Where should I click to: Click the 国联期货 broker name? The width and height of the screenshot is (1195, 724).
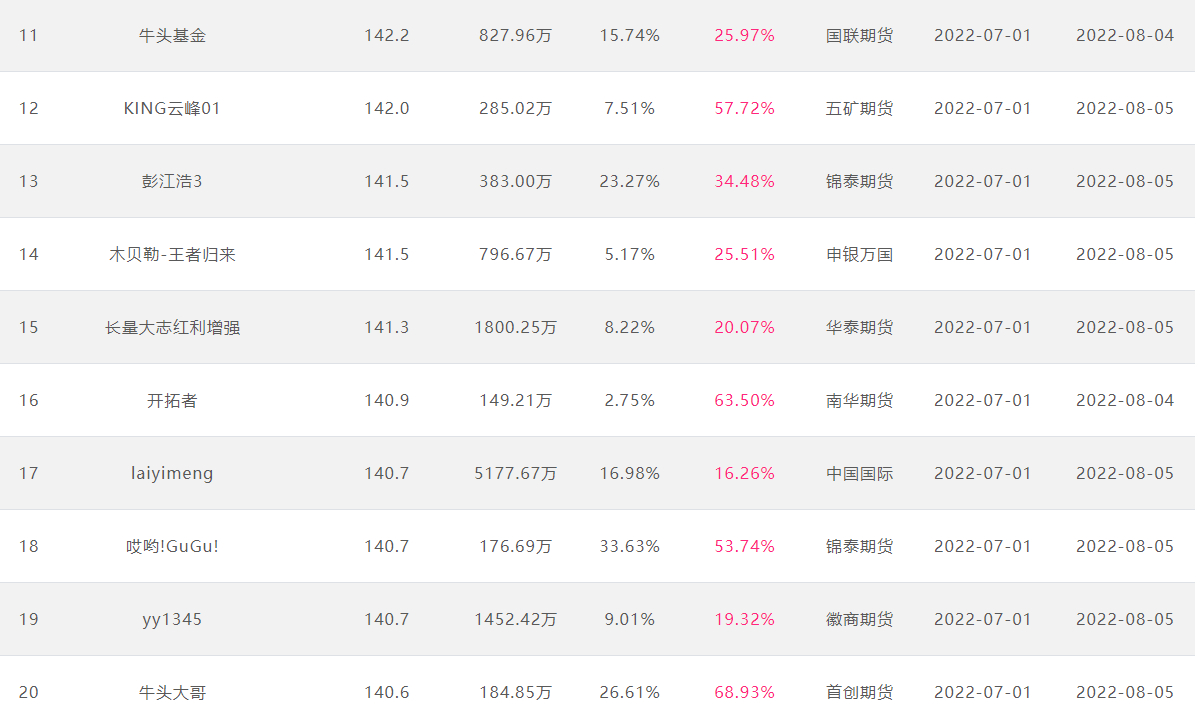860,35
